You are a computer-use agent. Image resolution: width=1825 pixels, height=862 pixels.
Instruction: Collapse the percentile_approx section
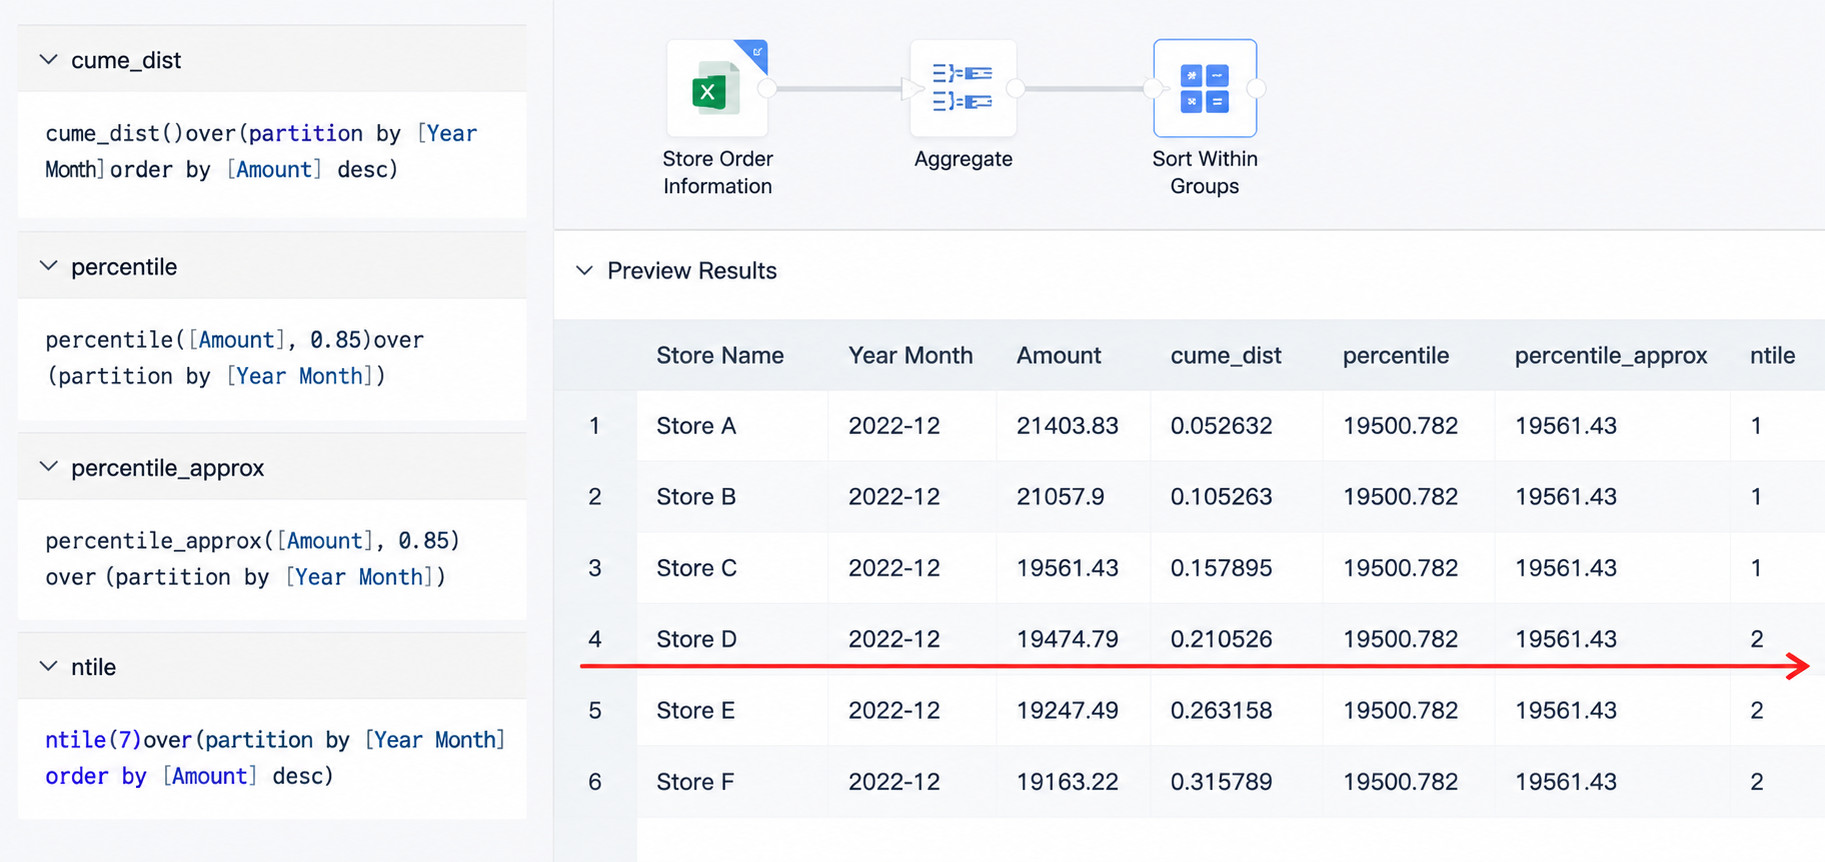[x=48, y=467]
